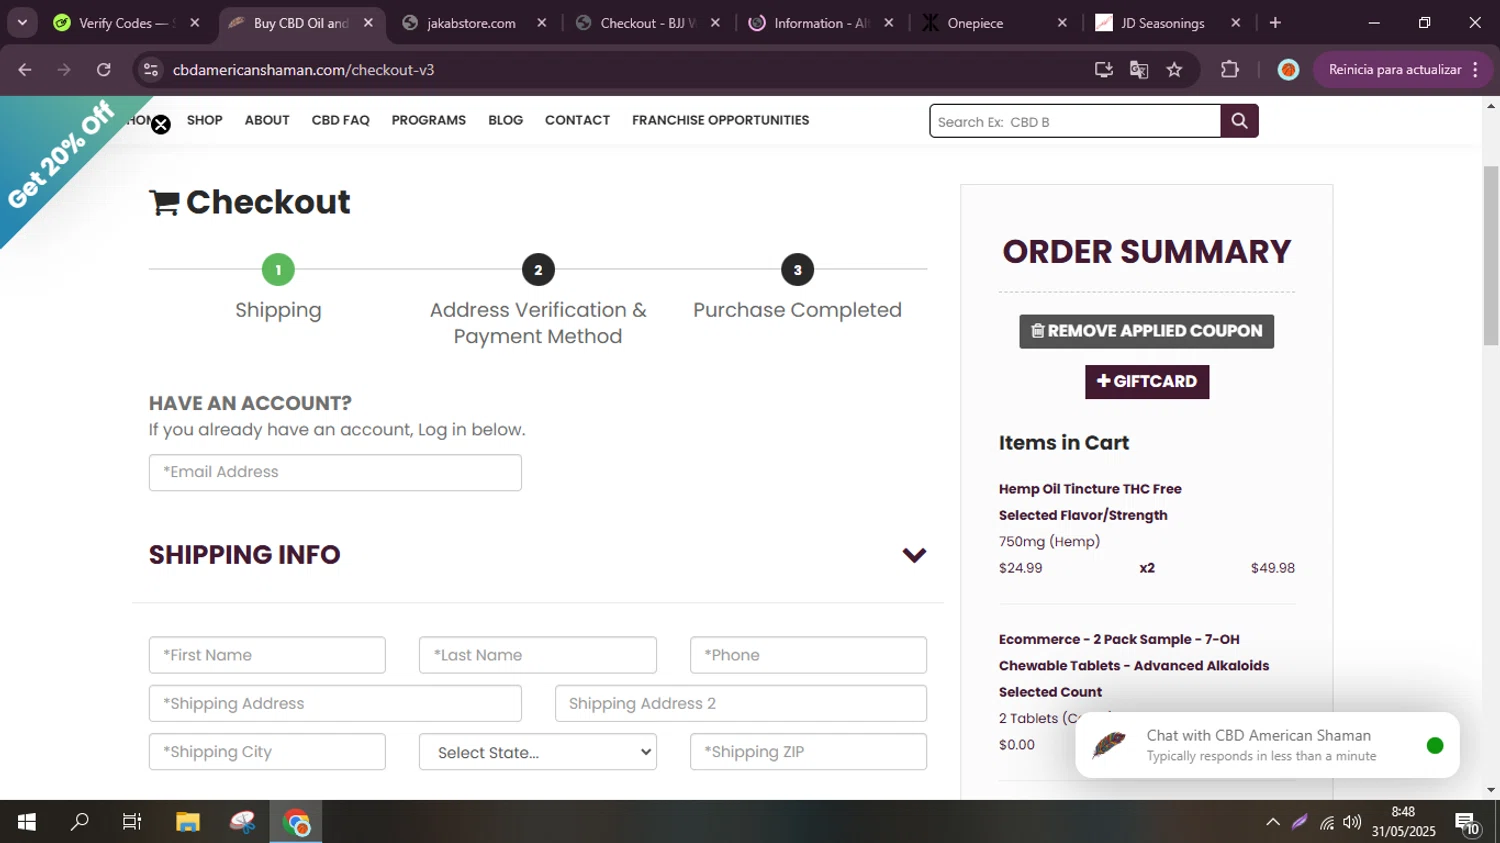
Task: Show hidden system tray icons
Action: pyautogui.click(x=1272, y=822)
